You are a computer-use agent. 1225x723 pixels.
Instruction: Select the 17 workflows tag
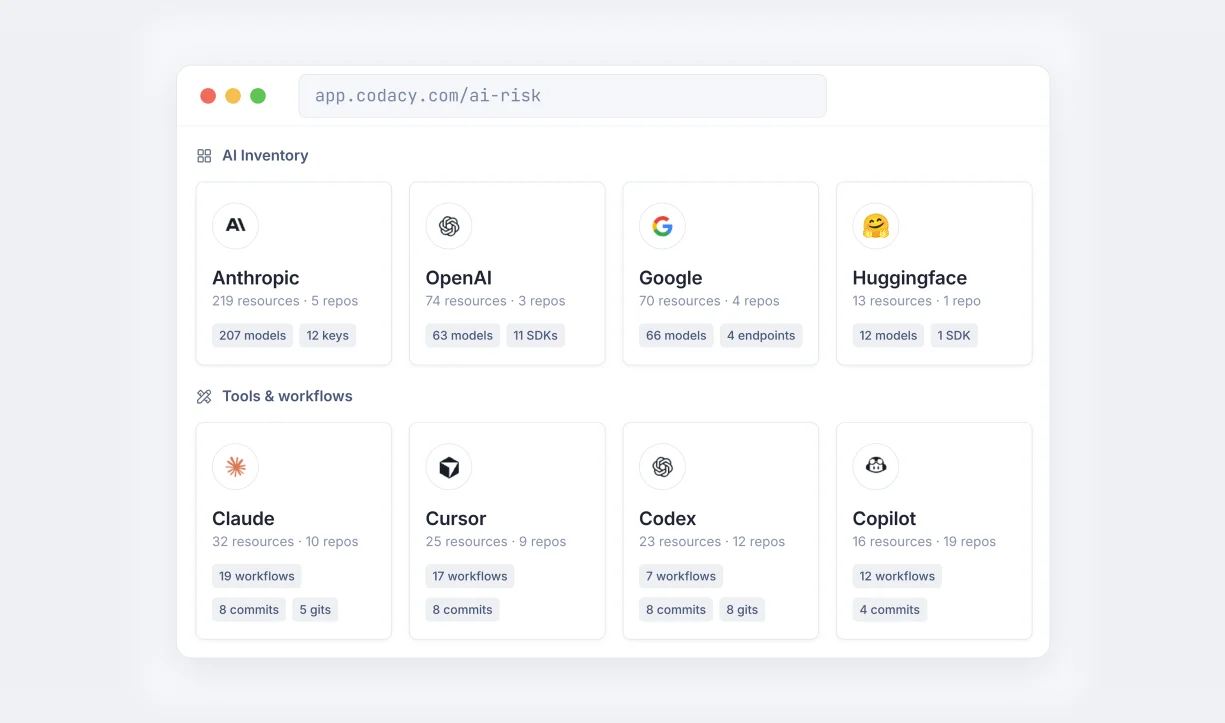[470, 576]
